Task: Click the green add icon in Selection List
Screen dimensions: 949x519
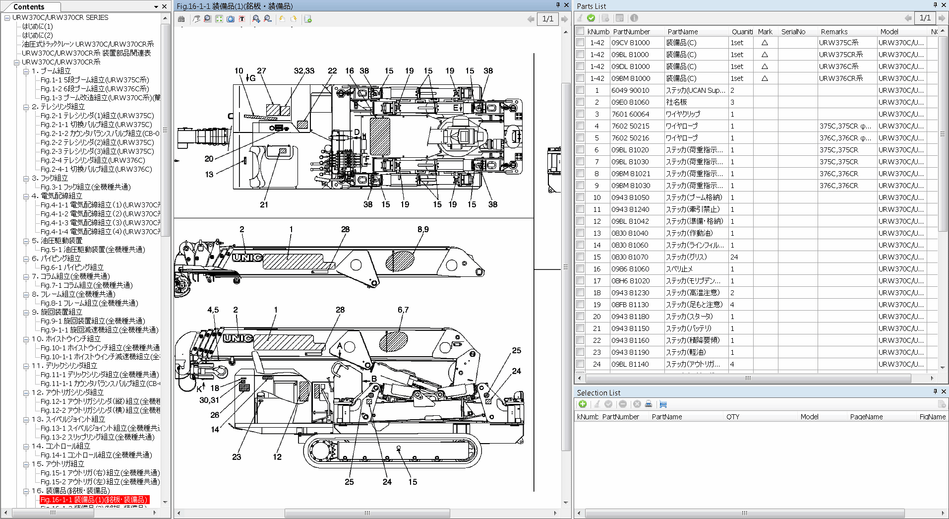Action: pyautogui.click(x=581, y=404)
